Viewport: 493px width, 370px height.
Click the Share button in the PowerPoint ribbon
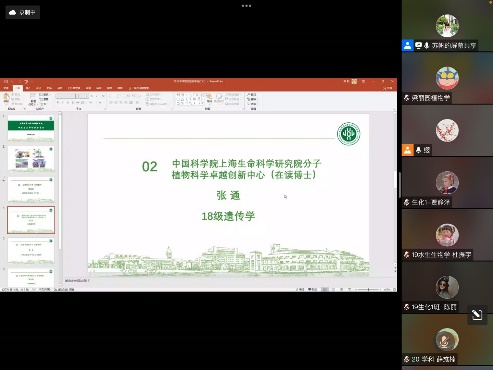(x=388, y=88)
